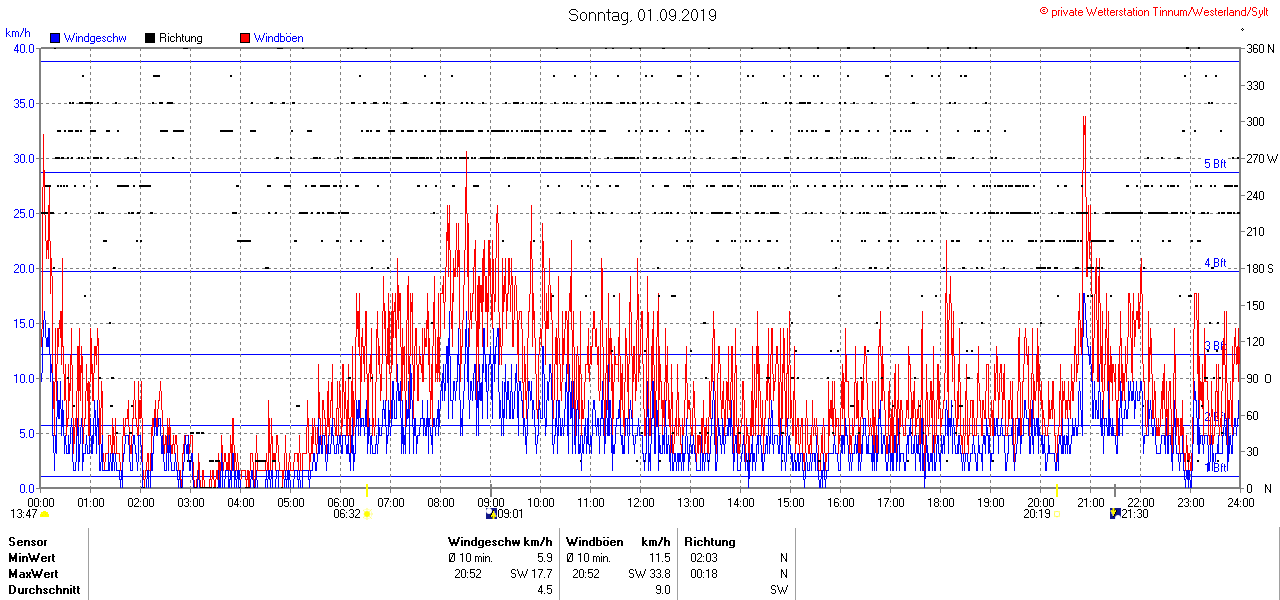Click the average direction value SW

tap(779, 590)
